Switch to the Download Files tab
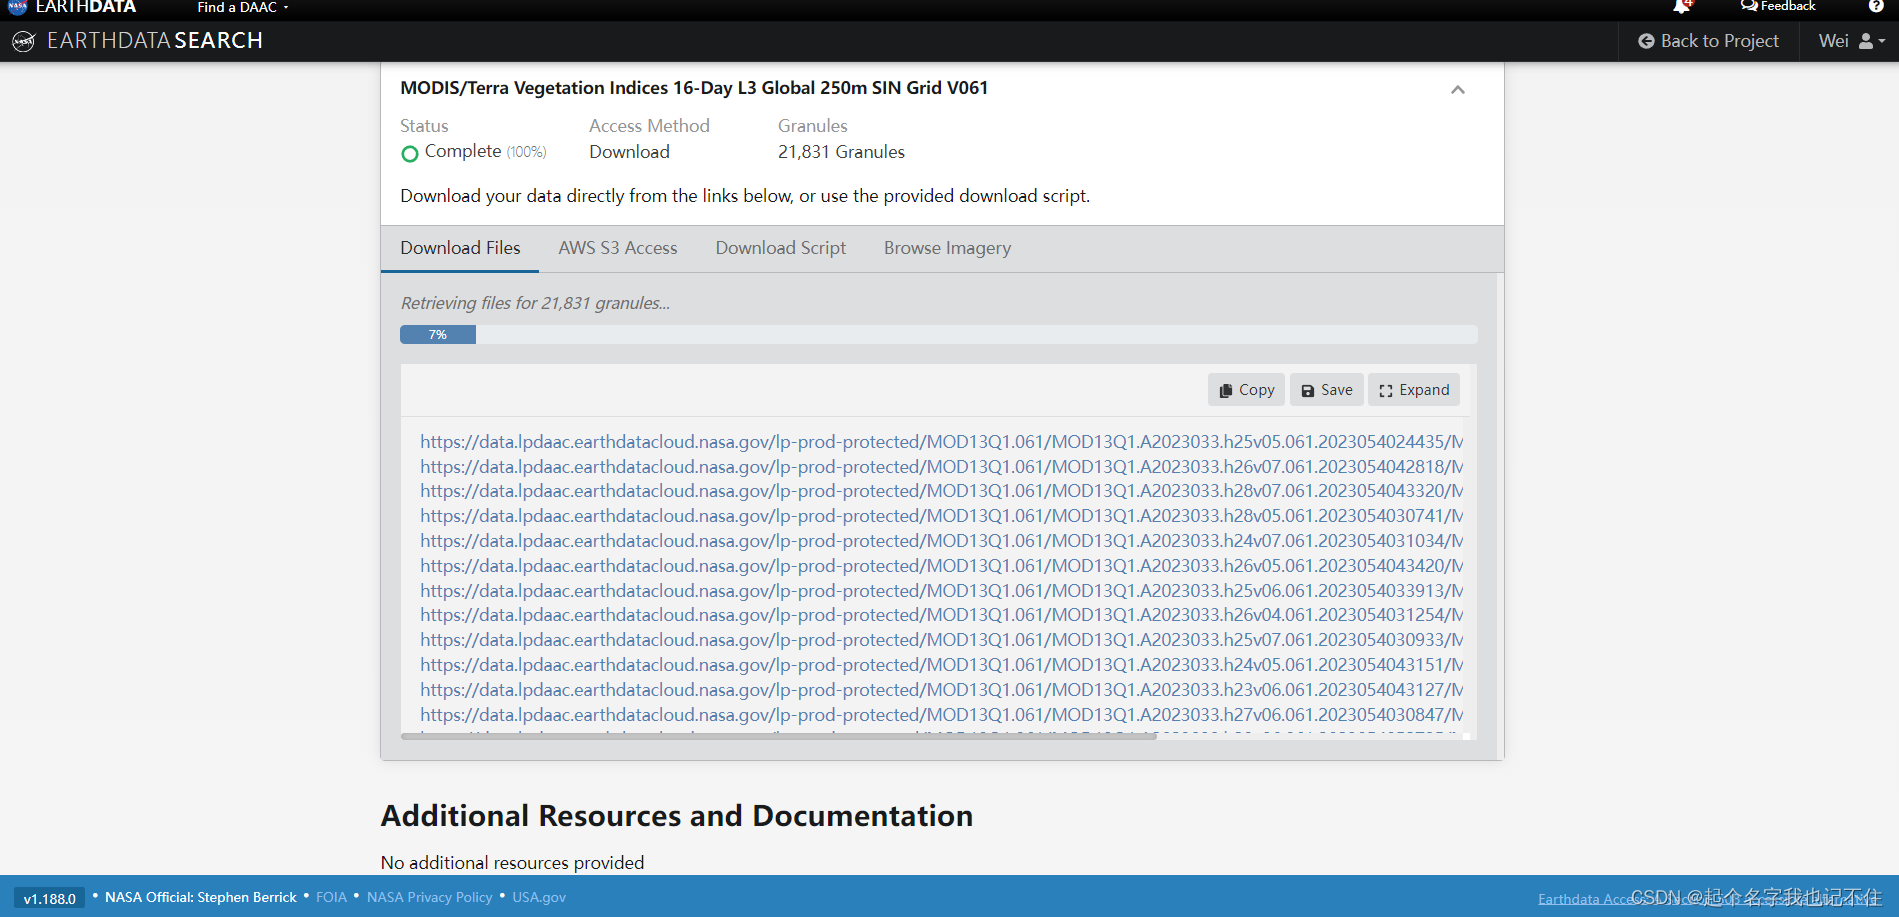The image size is (1899, 917). 460,248
